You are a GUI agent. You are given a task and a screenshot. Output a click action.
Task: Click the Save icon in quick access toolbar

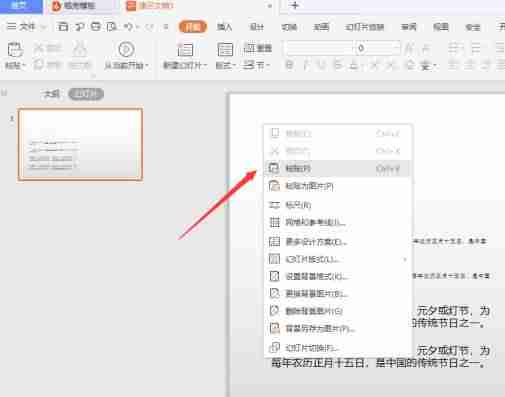click(x=62, y=26)
